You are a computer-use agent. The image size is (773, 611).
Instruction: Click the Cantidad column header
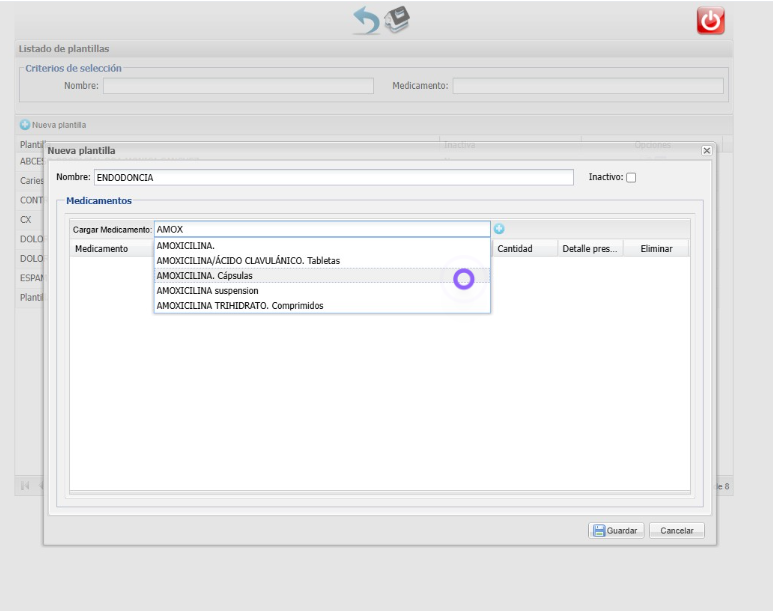pyautogui.click(x=515, y=248)
